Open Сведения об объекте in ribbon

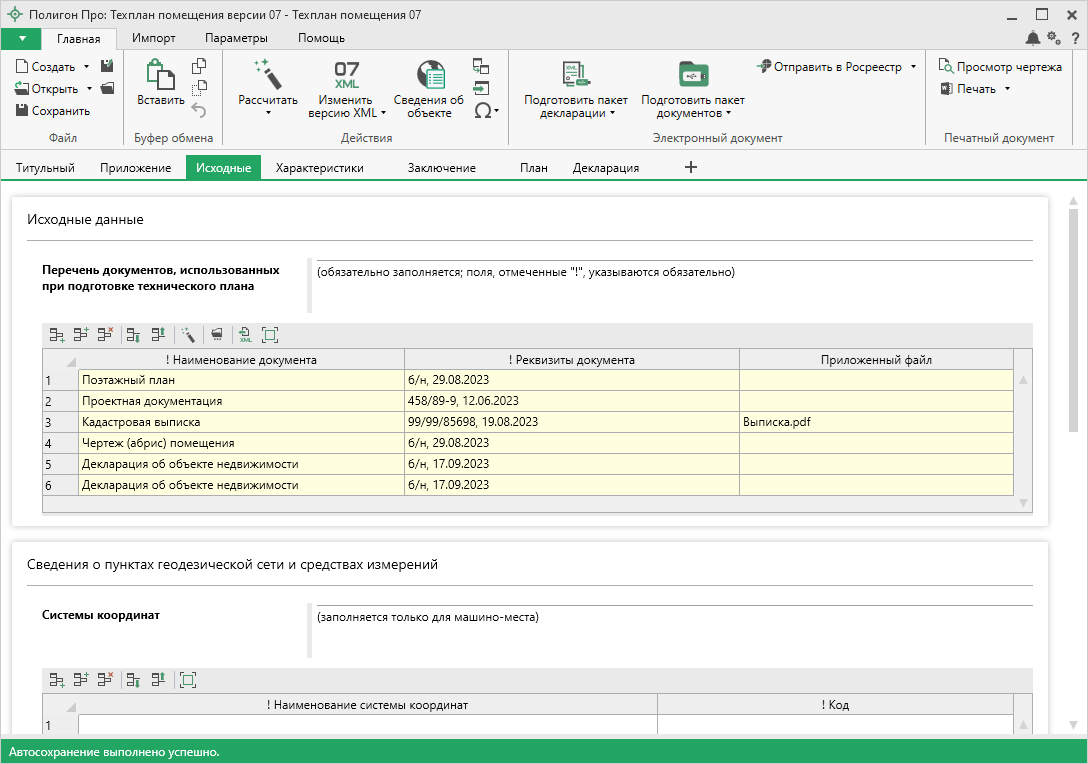tap(429, 76)
